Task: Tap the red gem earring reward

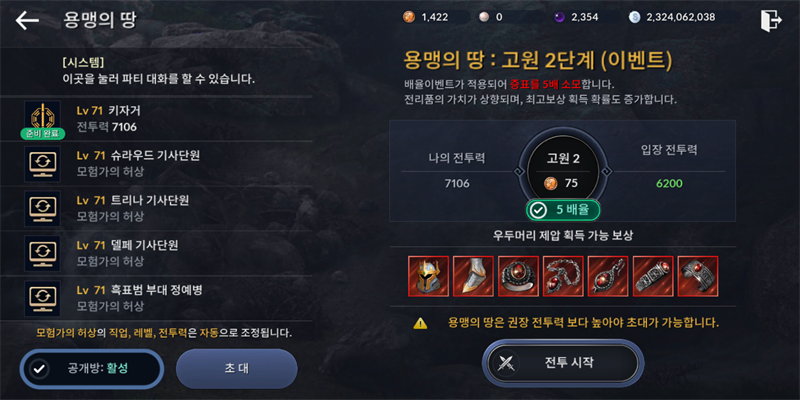Action: coord(608,276)
